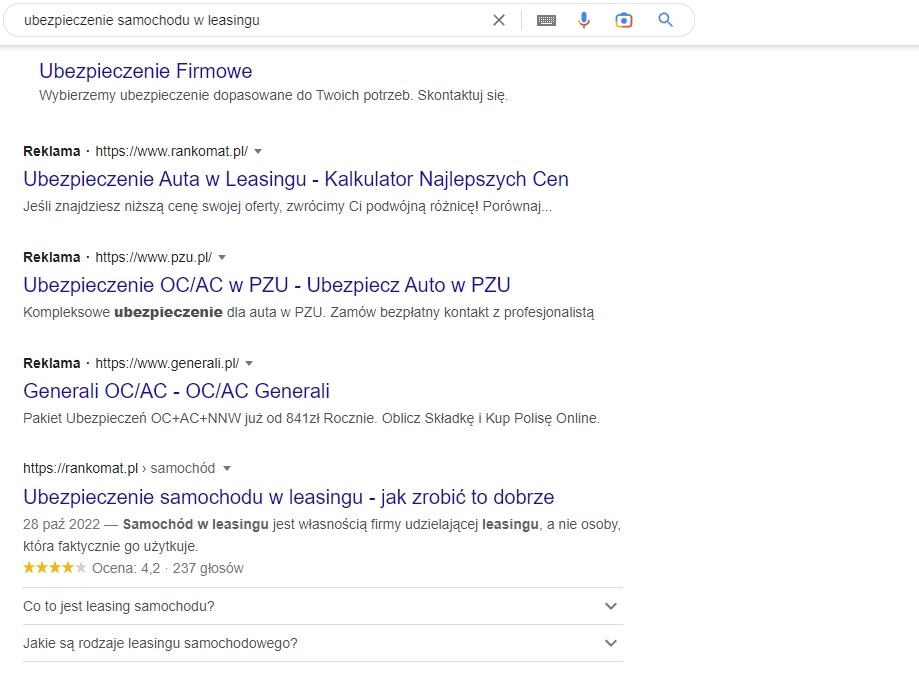The height and width of the screenshot is (674, 919).
Task: Open Ubezpieczenie Auta w Leasingu Kalkulator link
Action: [x=296, y=179]
